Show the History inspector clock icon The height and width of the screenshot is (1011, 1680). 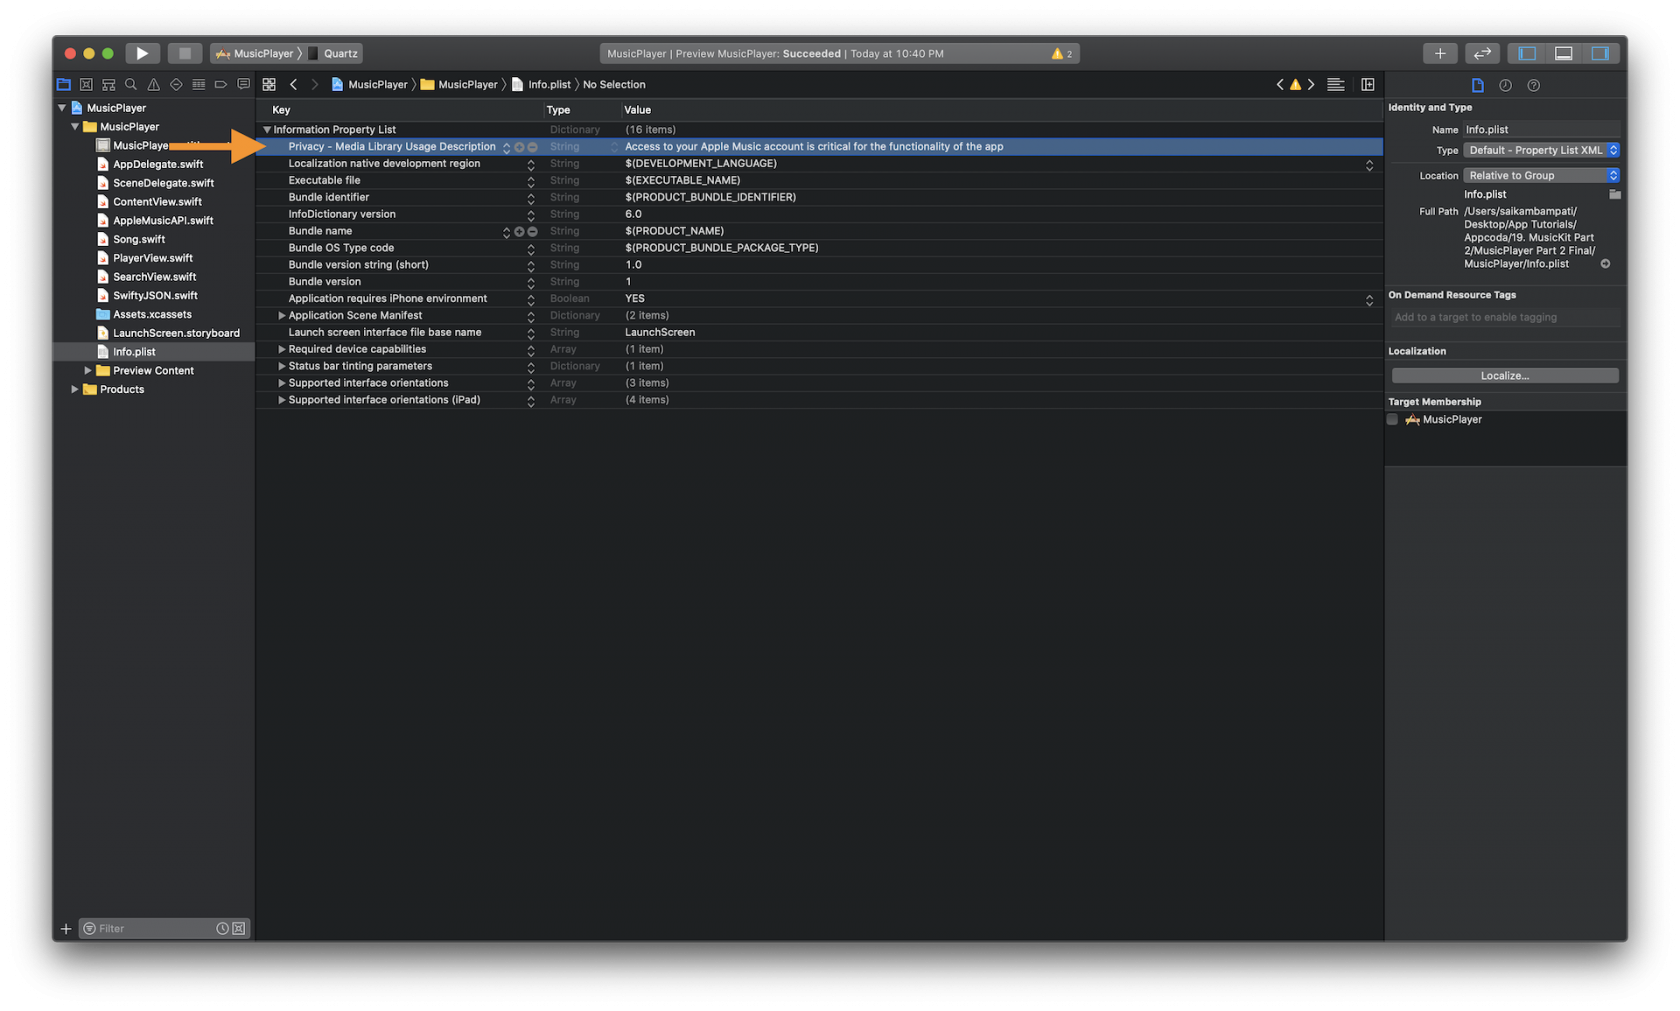coord(1506,85)
